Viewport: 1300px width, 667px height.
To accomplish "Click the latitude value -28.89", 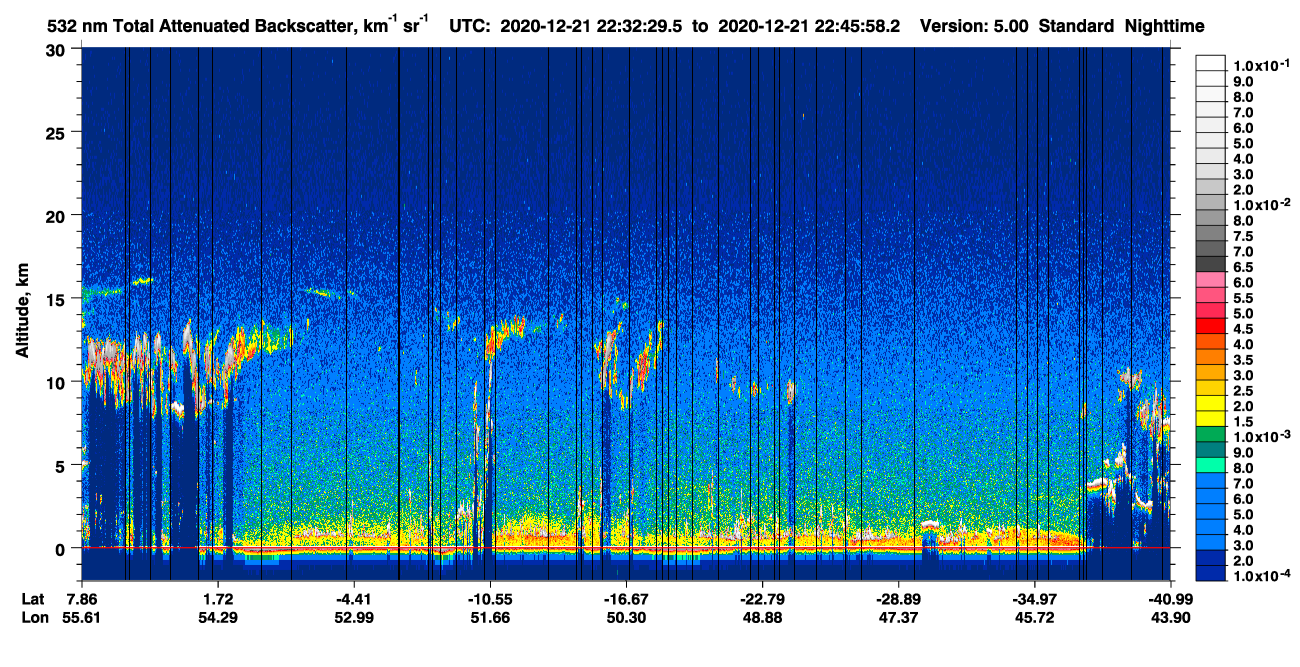I will pyautogui.click(x=898, y=599).
